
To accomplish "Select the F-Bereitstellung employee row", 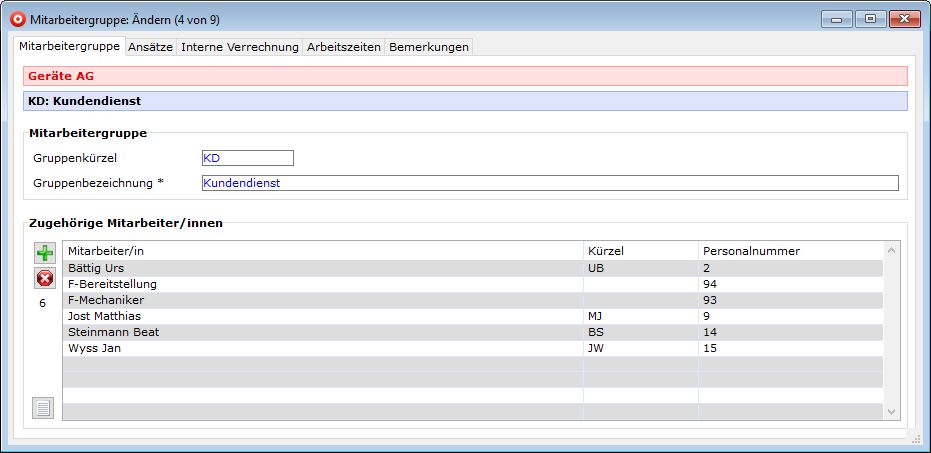I will 322,284.
